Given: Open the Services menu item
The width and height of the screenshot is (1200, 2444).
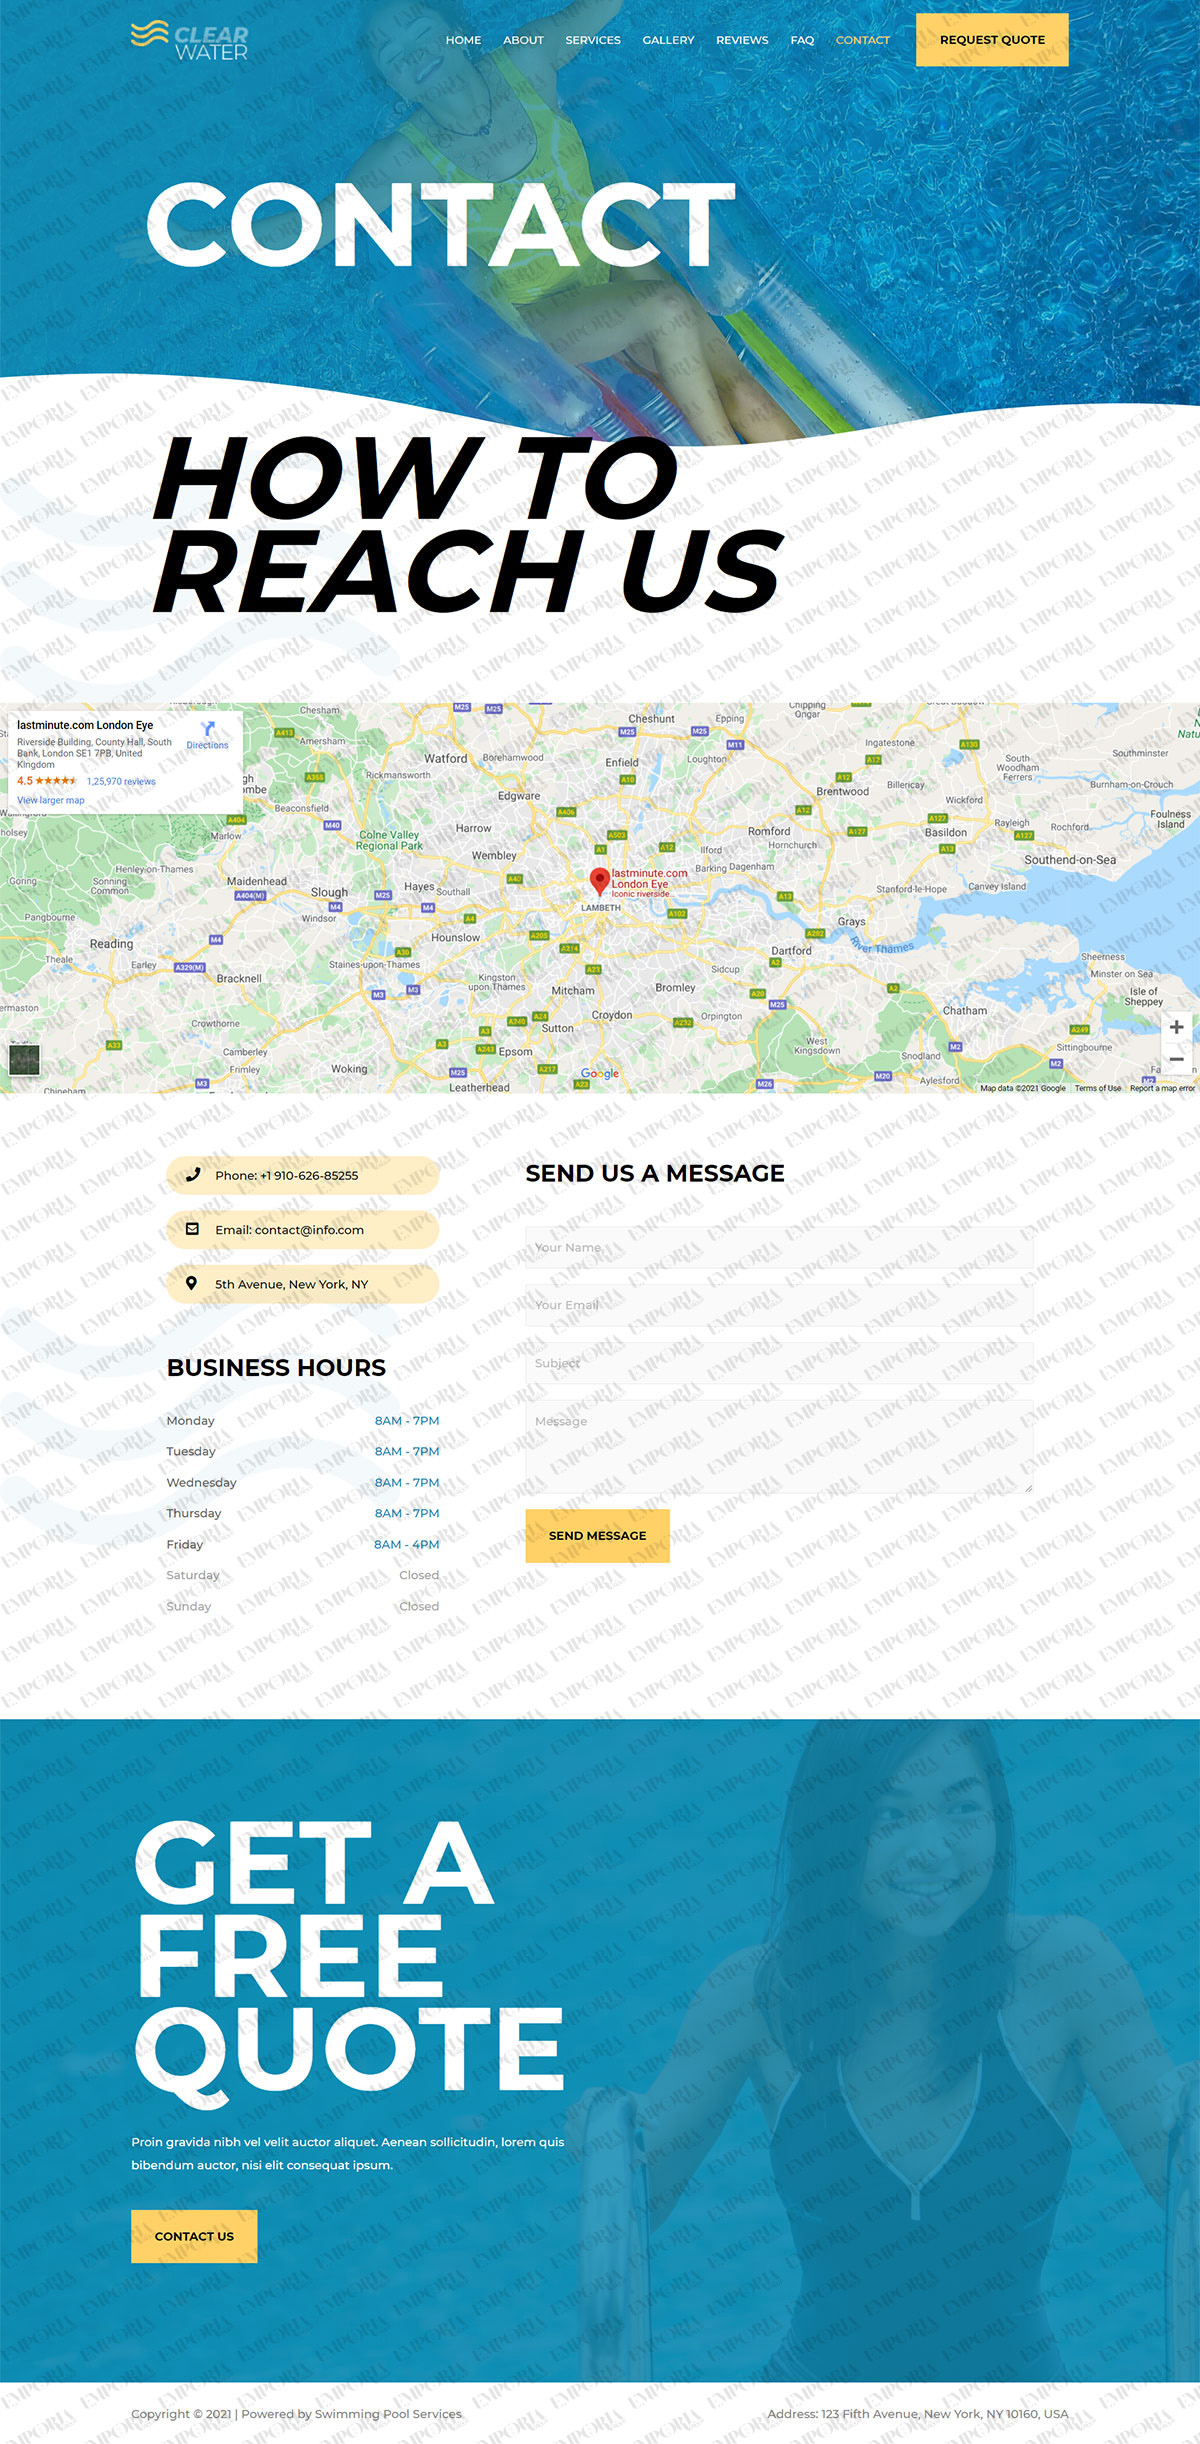Looking at the screenshot, I should (593, 40).
